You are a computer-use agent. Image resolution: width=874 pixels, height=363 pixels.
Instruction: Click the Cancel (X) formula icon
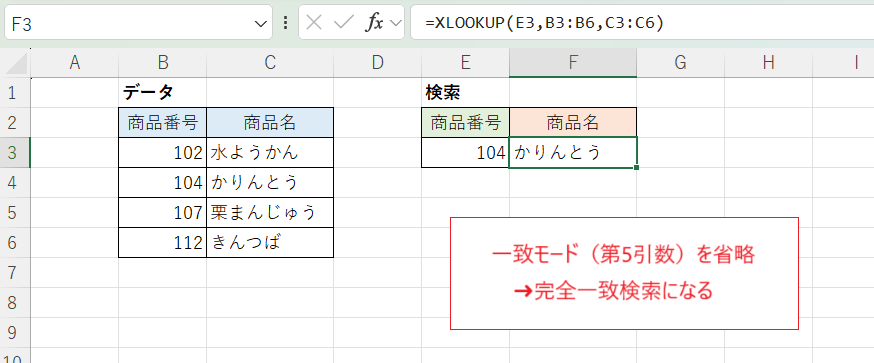pyautogui.click(x=314, y=23)
